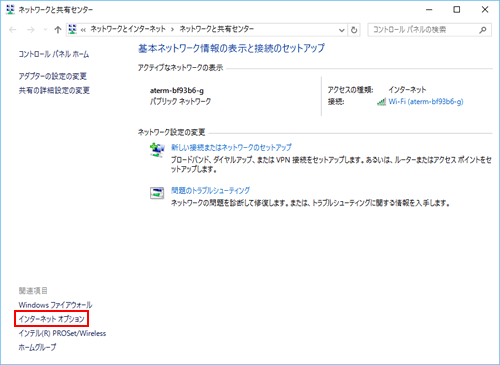
Task: Go back with the back arrow
Action: [x=13, y=30]
